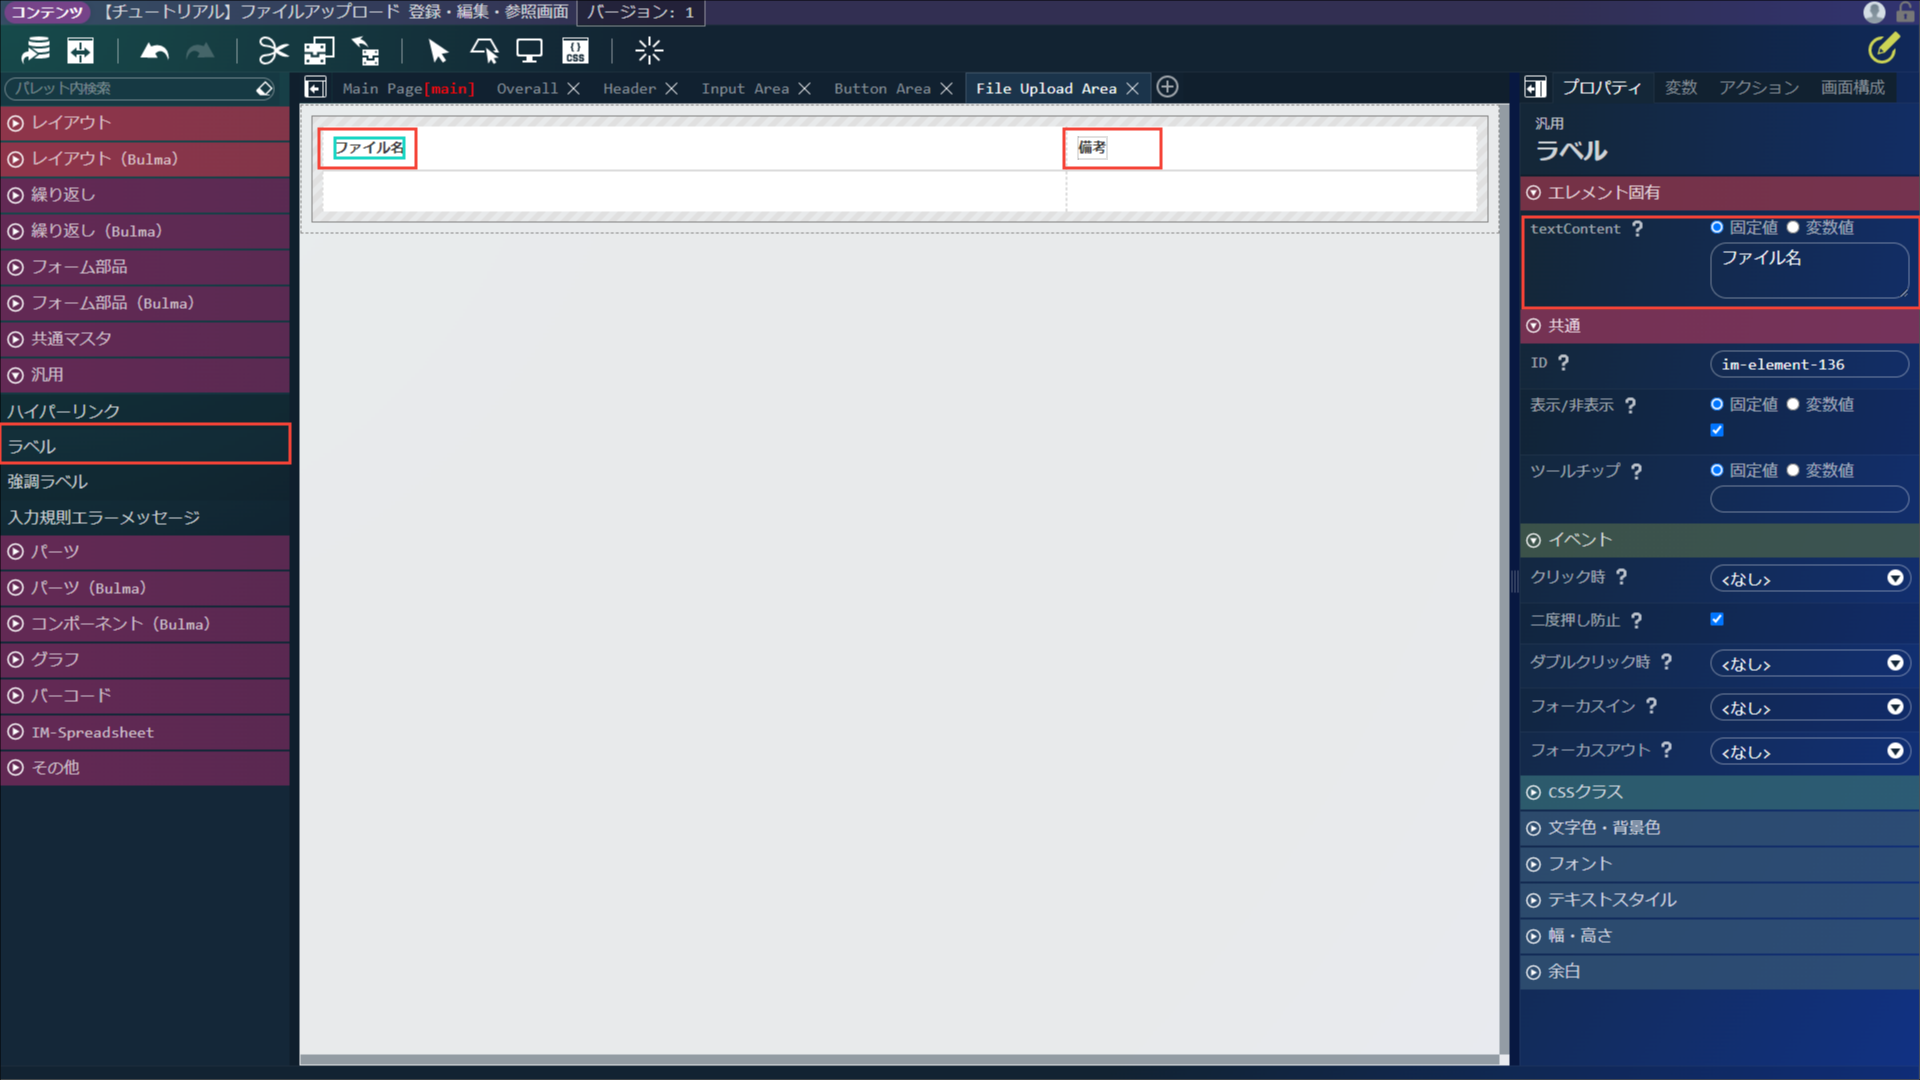This screenshot has height=1080, width=1920.
Task: Switch to the Overall tab
Action: (527, 88)
